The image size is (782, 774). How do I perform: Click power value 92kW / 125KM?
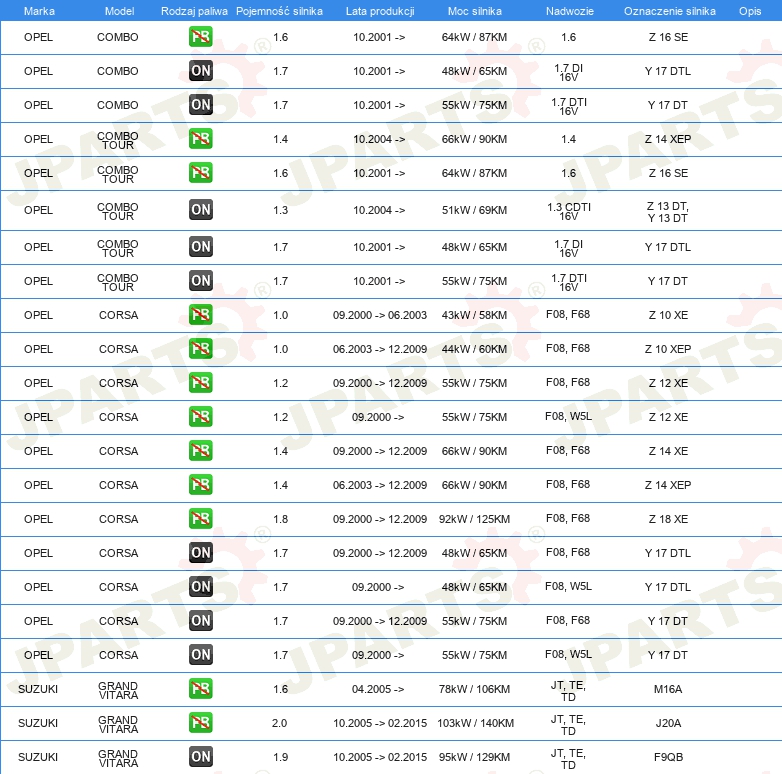(x=474, y=519)
